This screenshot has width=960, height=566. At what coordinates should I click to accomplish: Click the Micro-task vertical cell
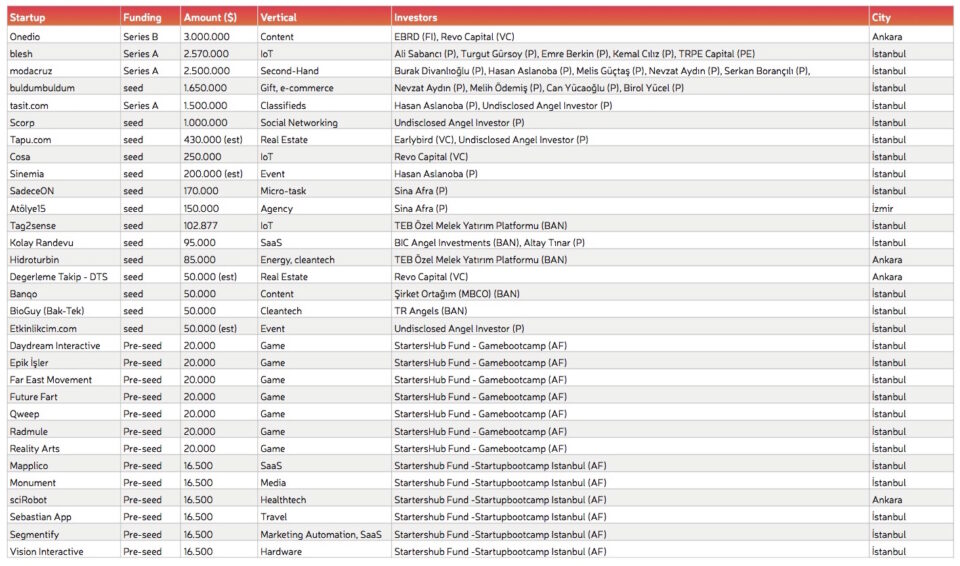(x=324, y=191)
